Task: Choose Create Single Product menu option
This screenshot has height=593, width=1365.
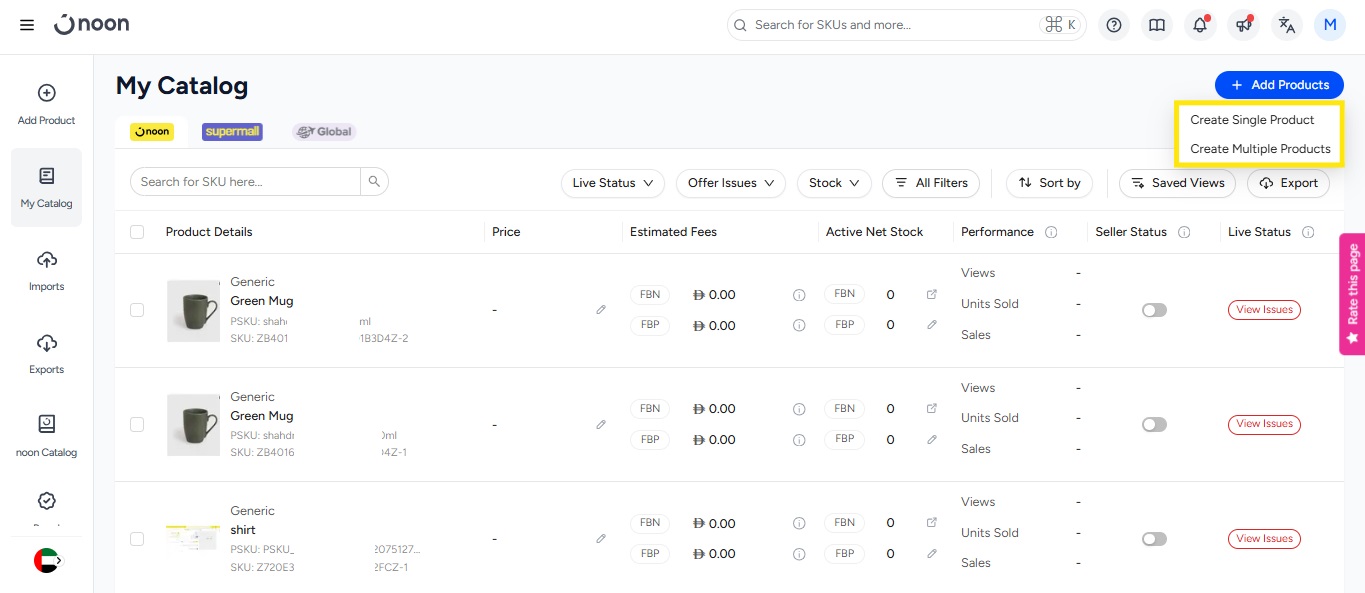Action: [x=1252, y=120]
